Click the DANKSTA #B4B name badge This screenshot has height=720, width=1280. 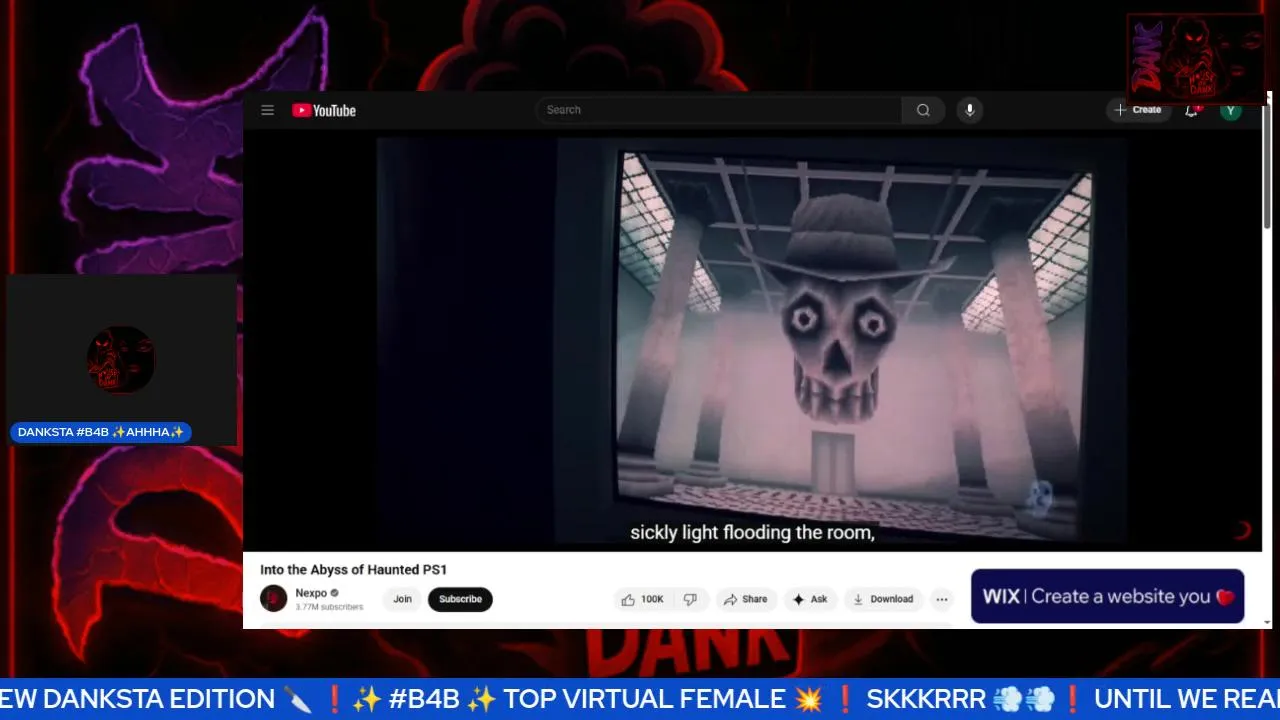pos(100,432)
